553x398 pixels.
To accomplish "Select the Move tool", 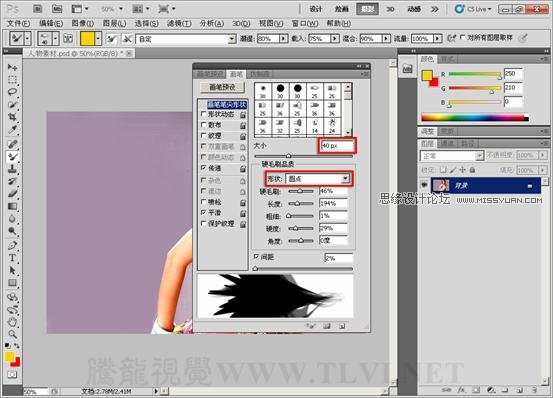I will click(x=12, y=67).
